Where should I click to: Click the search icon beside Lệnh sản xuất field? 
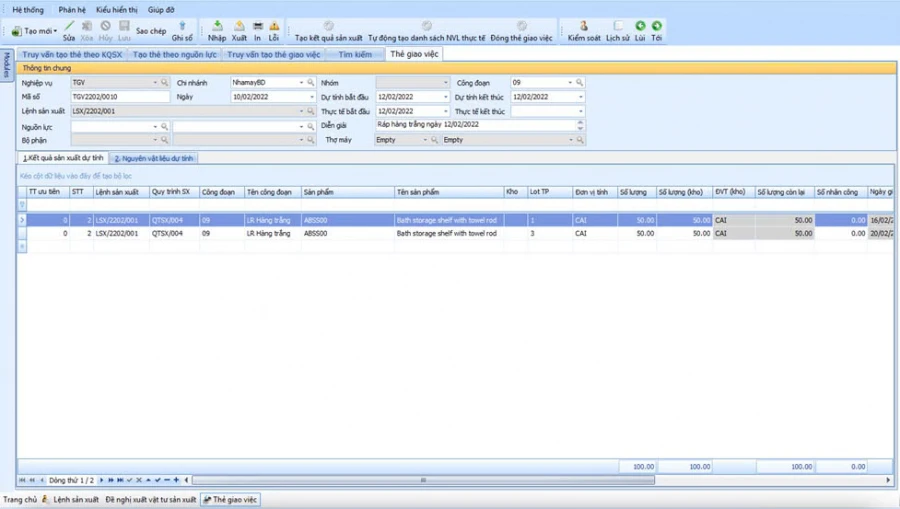click(311, 111)
